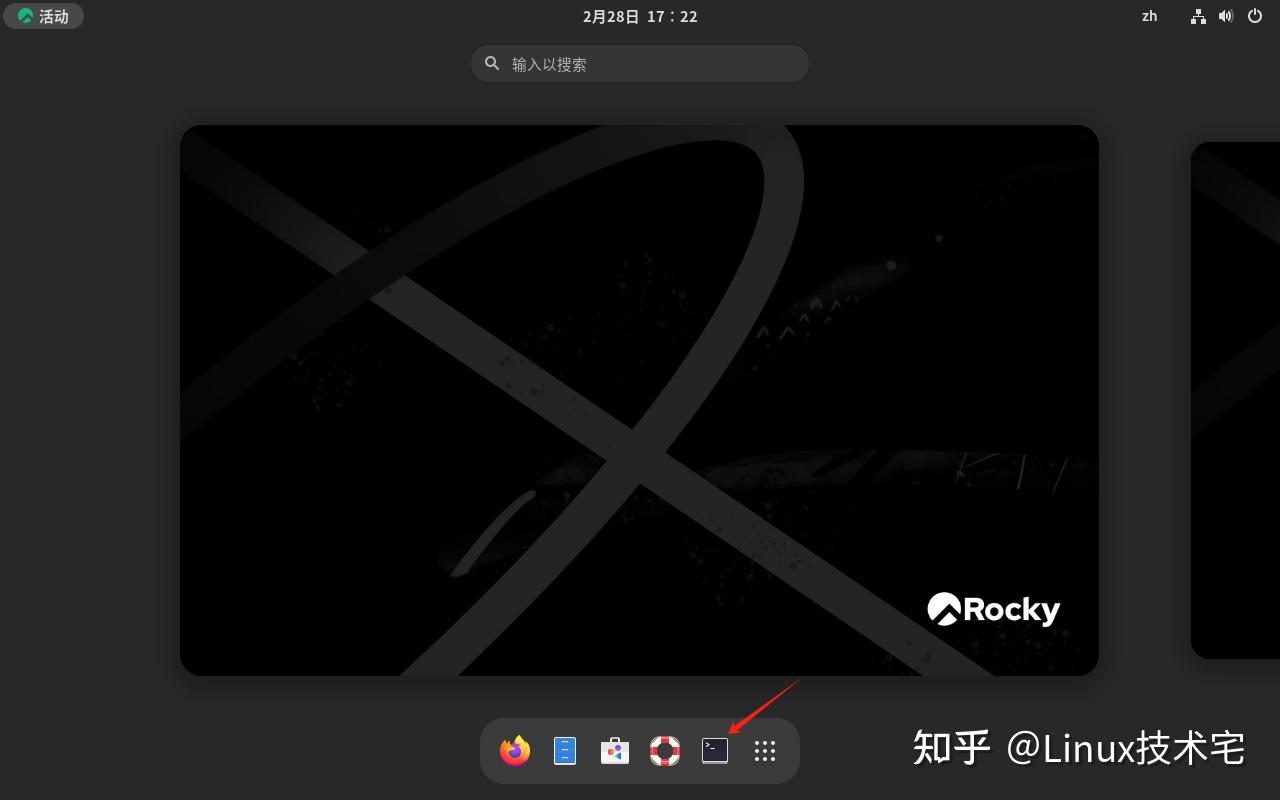Image resolution: width=1280 pixels, height=800 pixels.
Task: Click the network status icon
Action: [x=1198, y=16]
